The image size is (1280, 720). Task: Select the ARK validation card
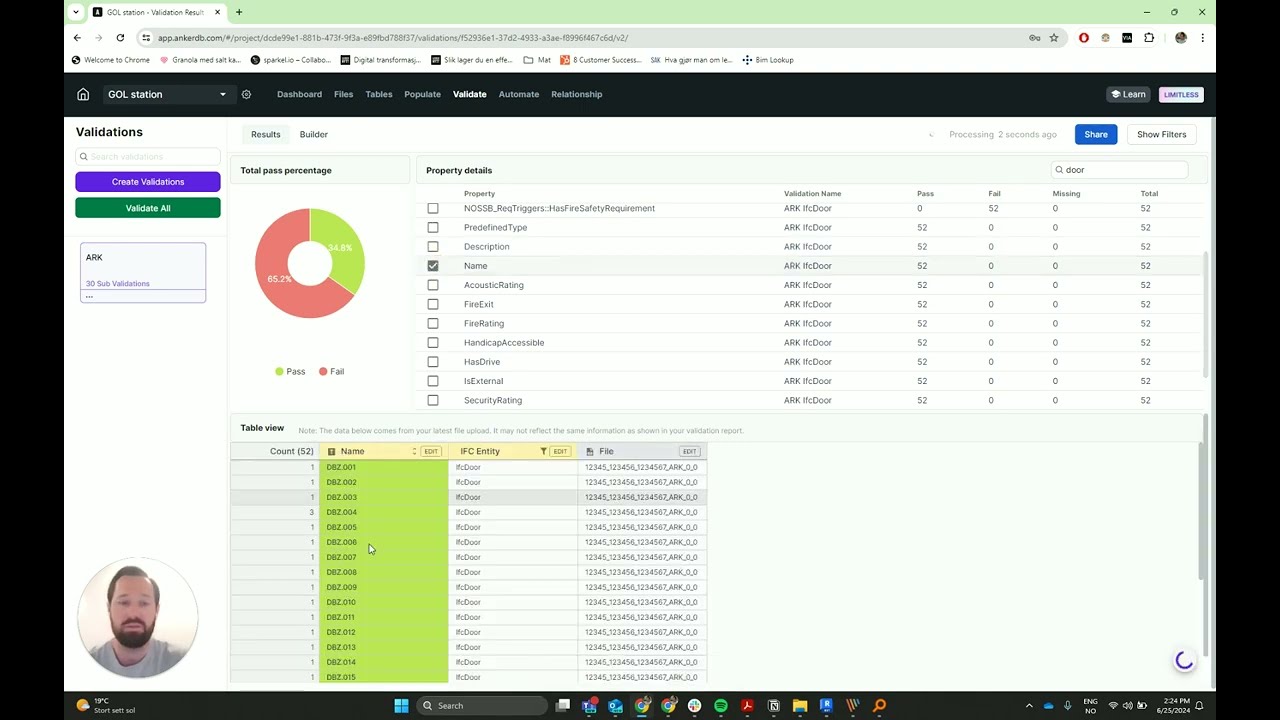(x=143, y=272)
